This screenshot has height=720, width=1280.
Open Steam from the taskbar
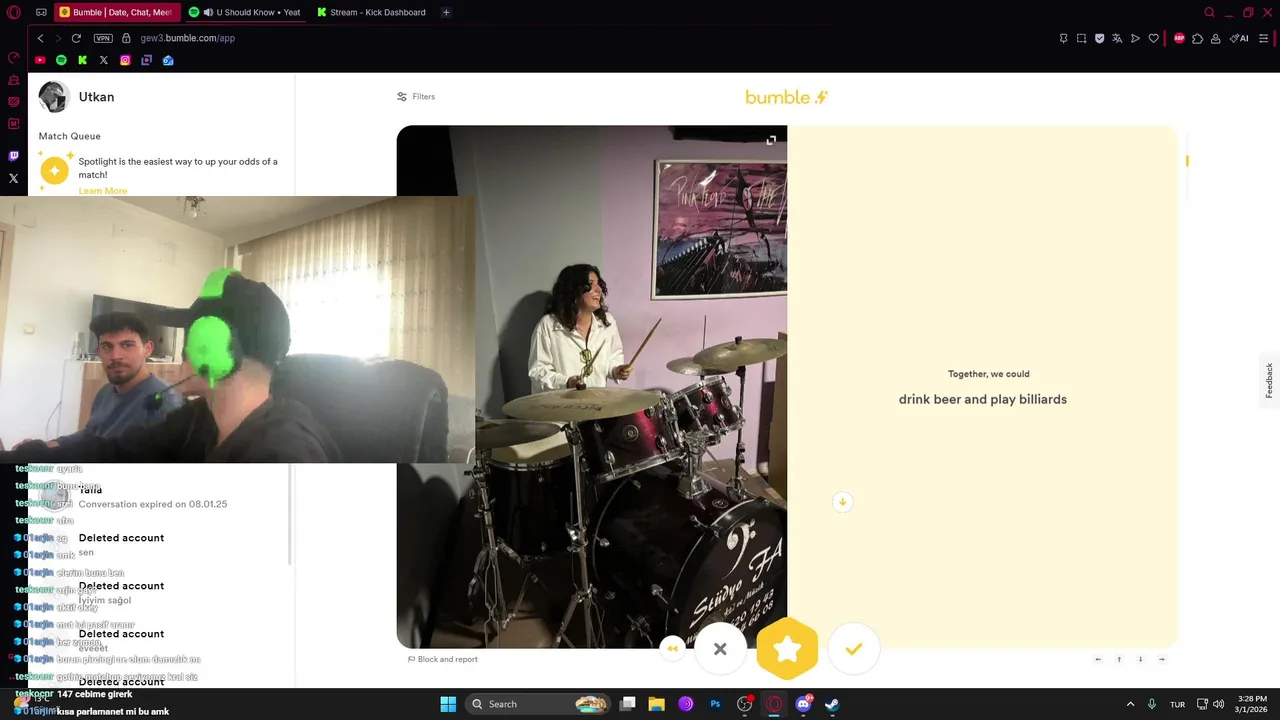[832, 704]
